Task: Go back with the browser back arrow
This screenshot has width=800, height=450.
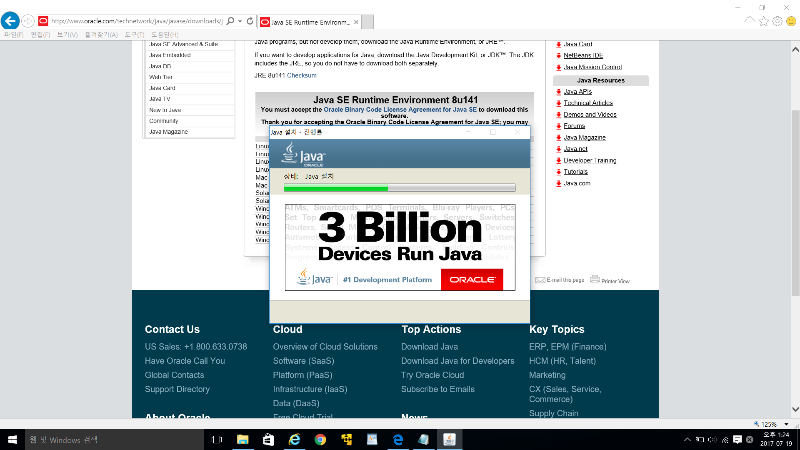Action: 10,21
